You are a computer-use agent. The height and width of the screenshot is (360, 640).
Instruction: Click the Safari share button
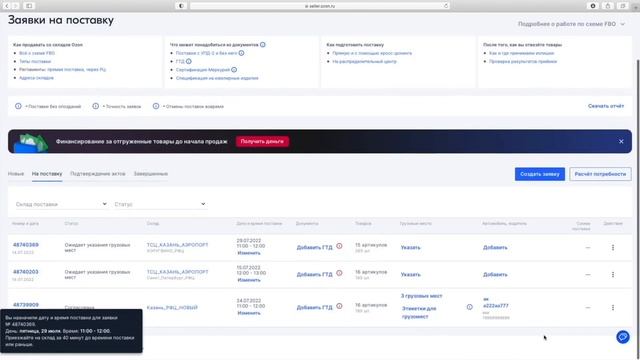click(x=608, y=6)
